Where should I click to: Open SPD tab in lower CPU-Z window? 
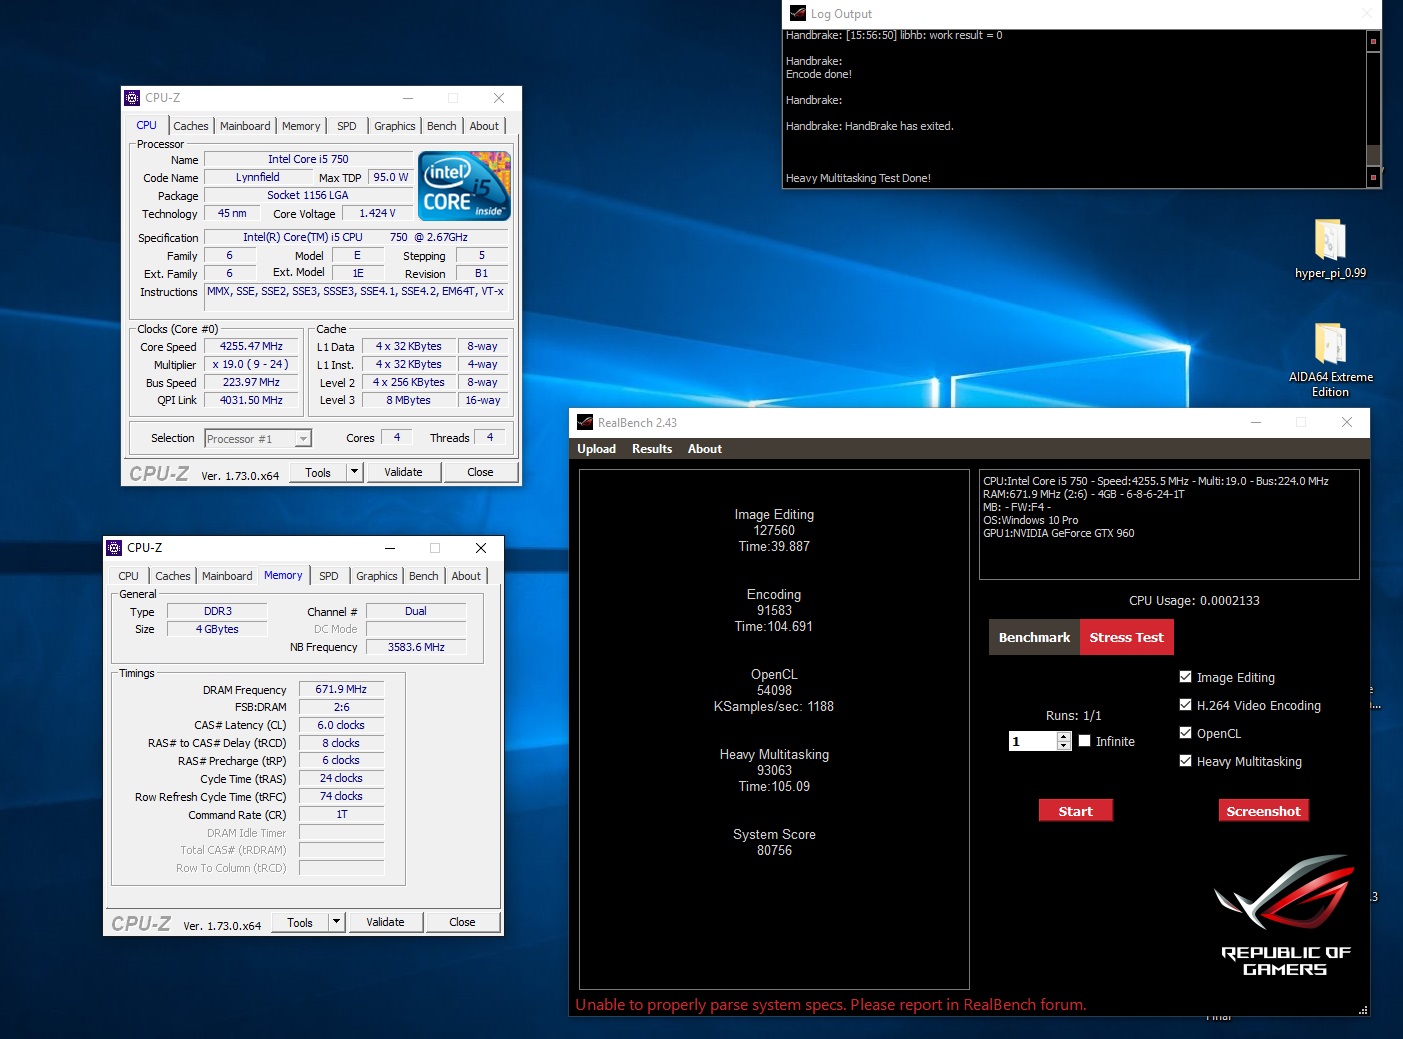click(329, 576)
